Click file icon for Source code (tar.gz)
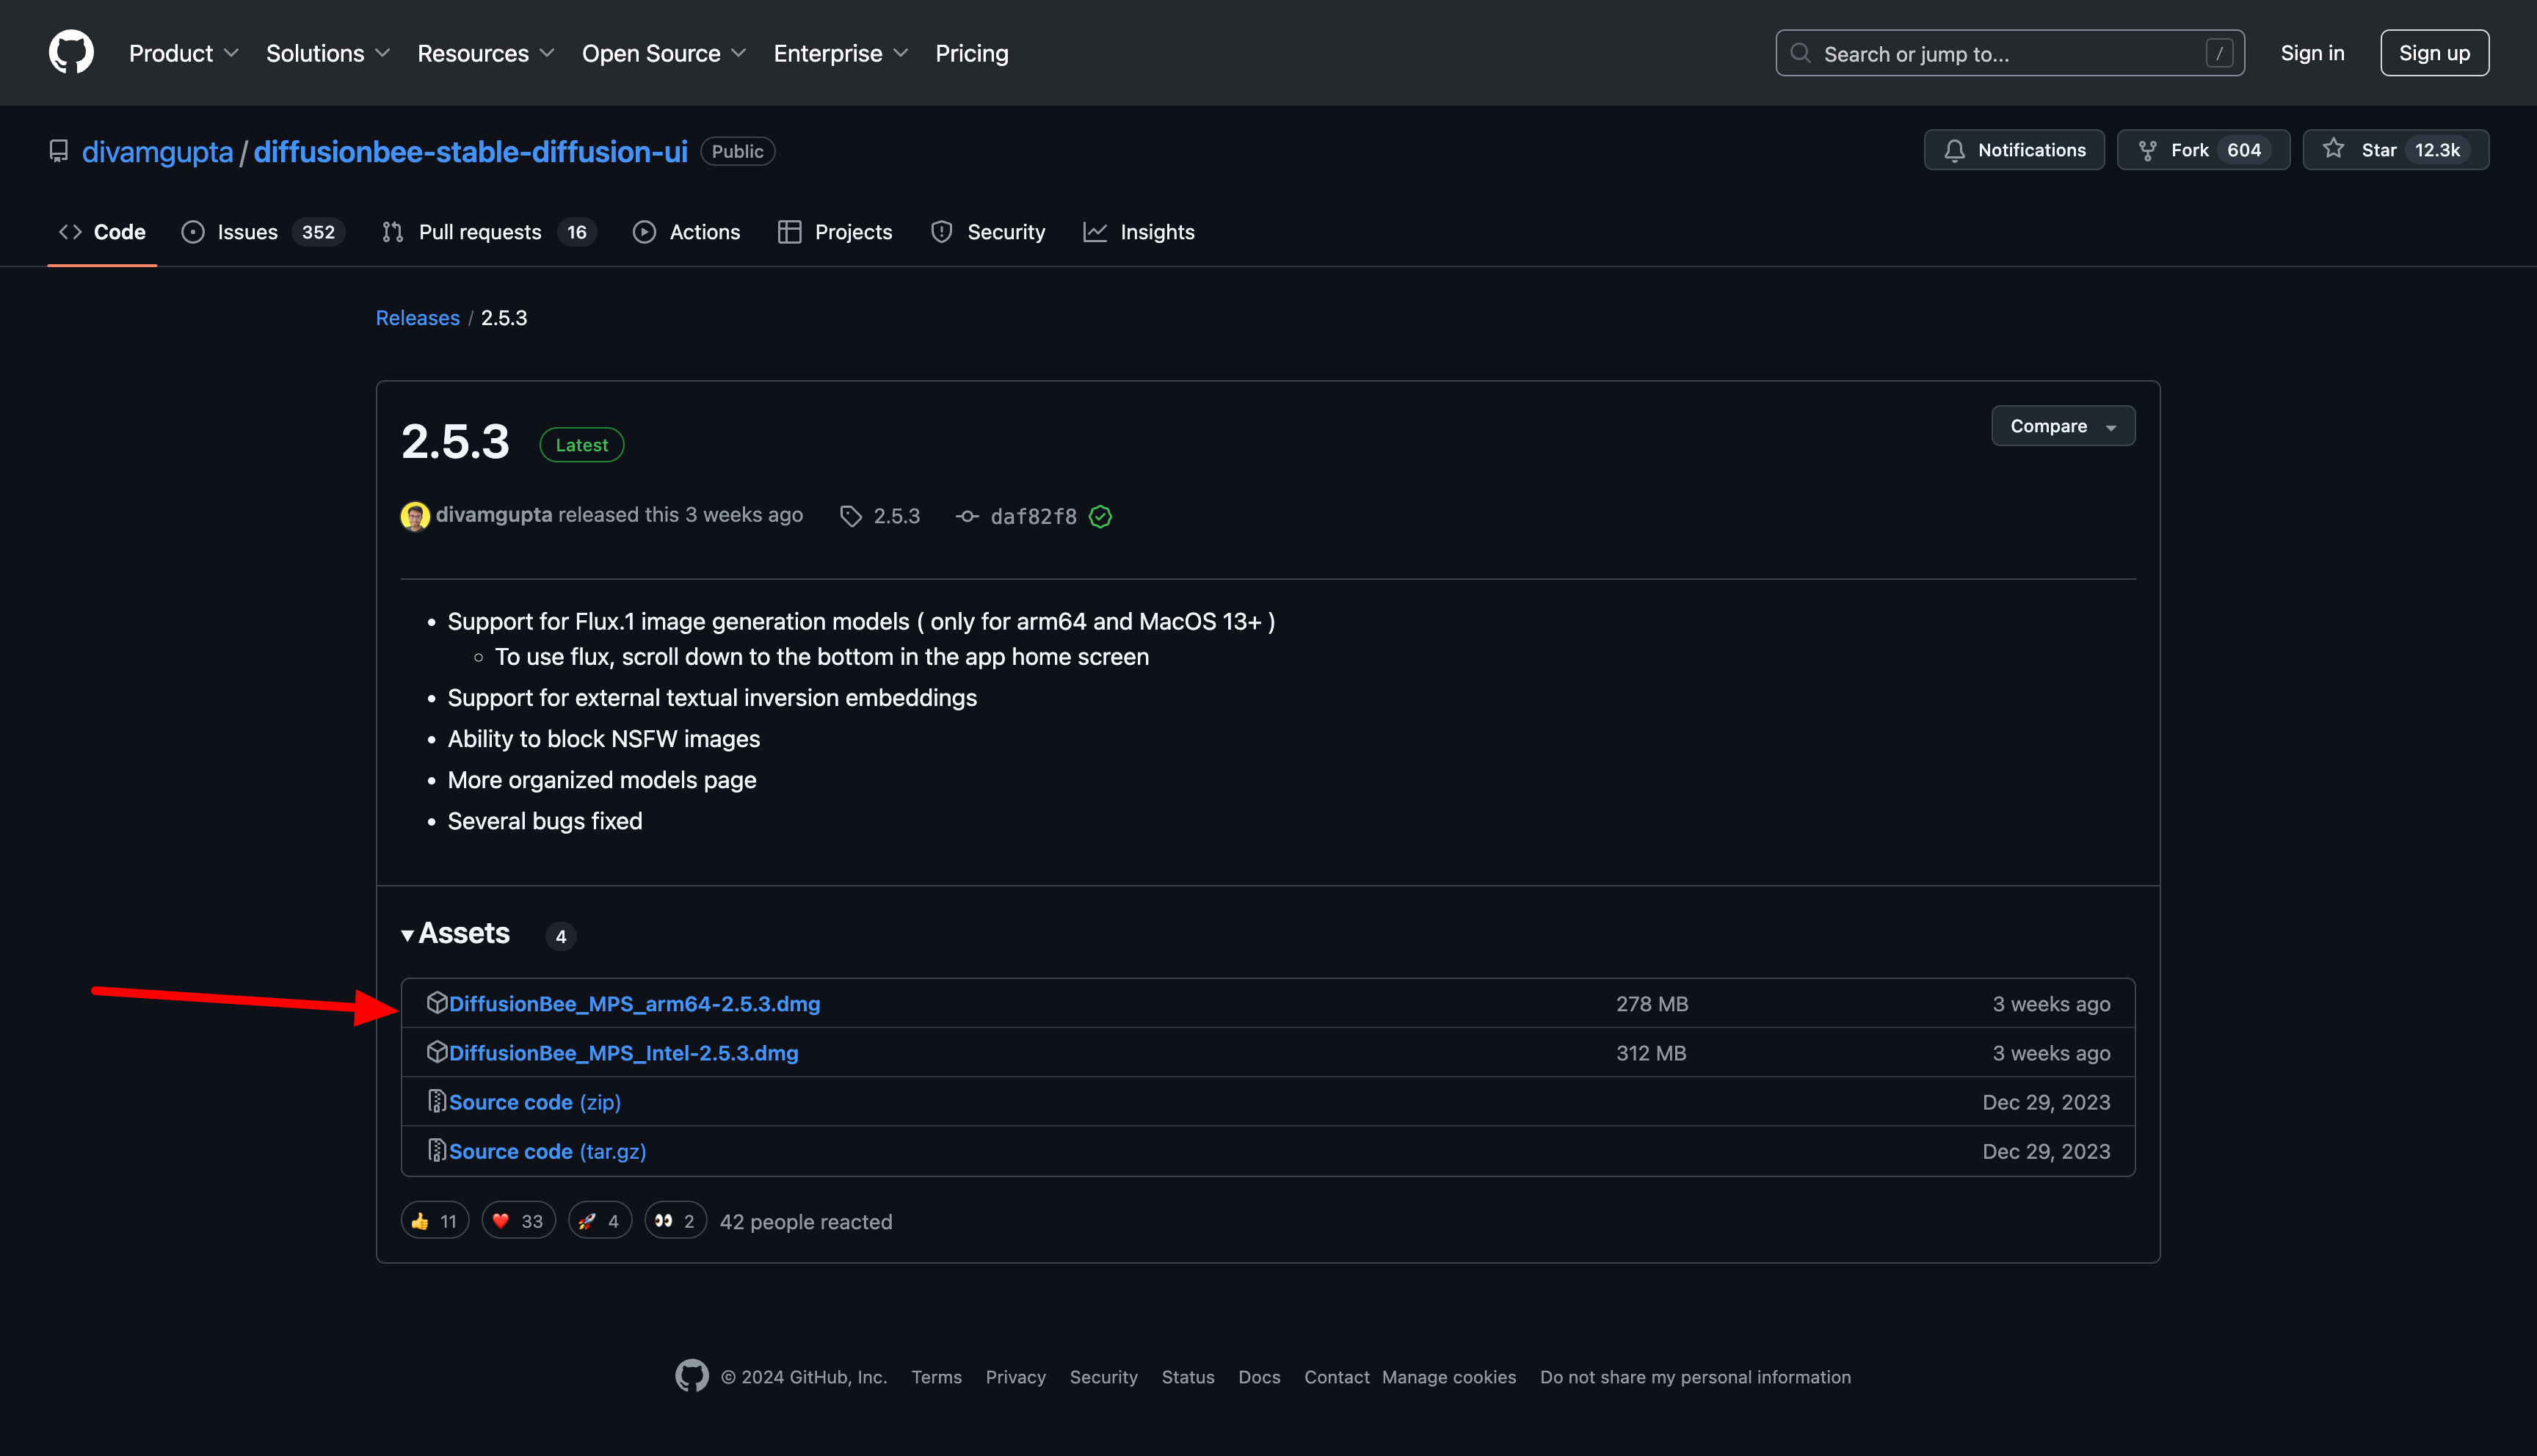The image size is (2537, 1456). pyautogui.click(x=437, y=1150)
